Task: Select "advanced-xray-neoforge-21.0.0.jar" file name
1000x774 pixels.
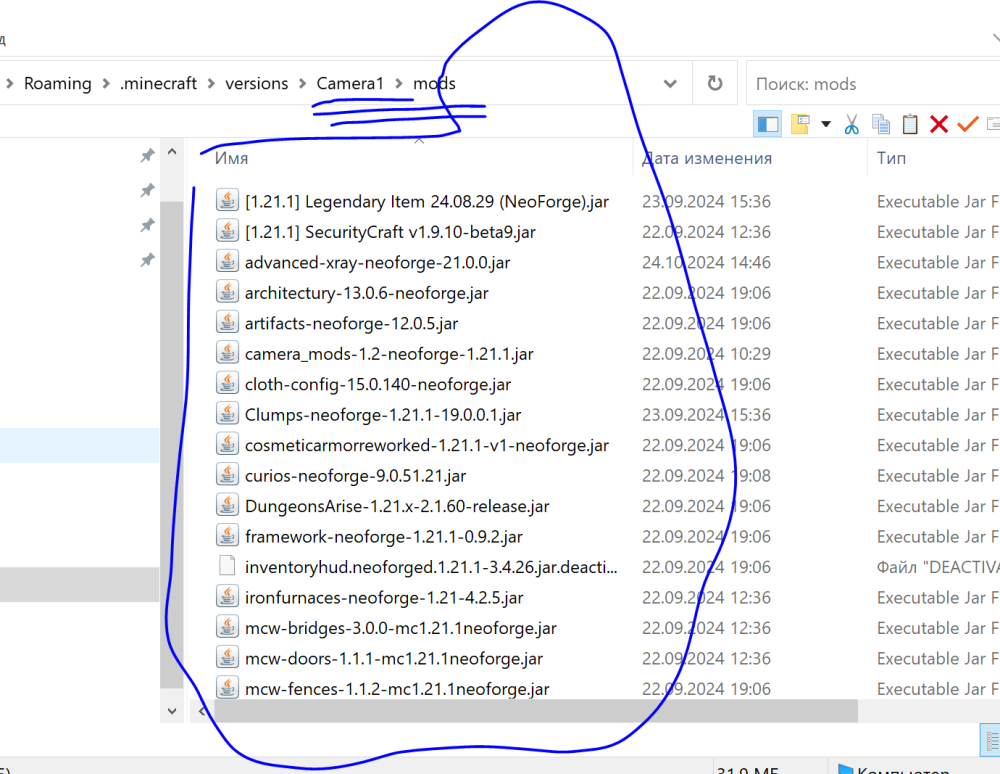Action: tap(378, 263)
